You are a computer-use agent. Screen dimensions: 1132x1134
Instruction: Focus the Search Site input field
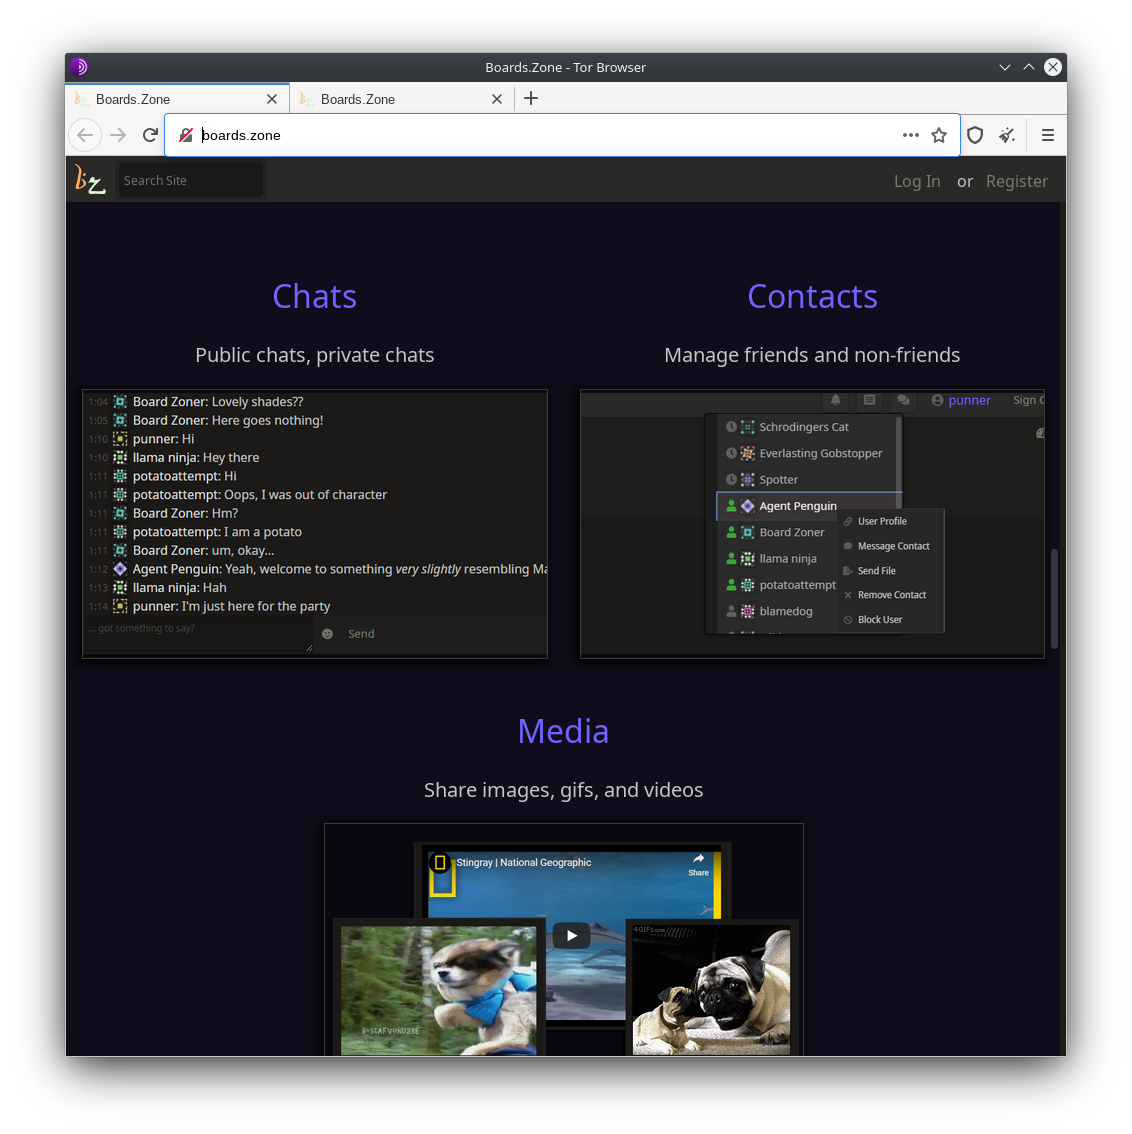[x=190, y=180]
